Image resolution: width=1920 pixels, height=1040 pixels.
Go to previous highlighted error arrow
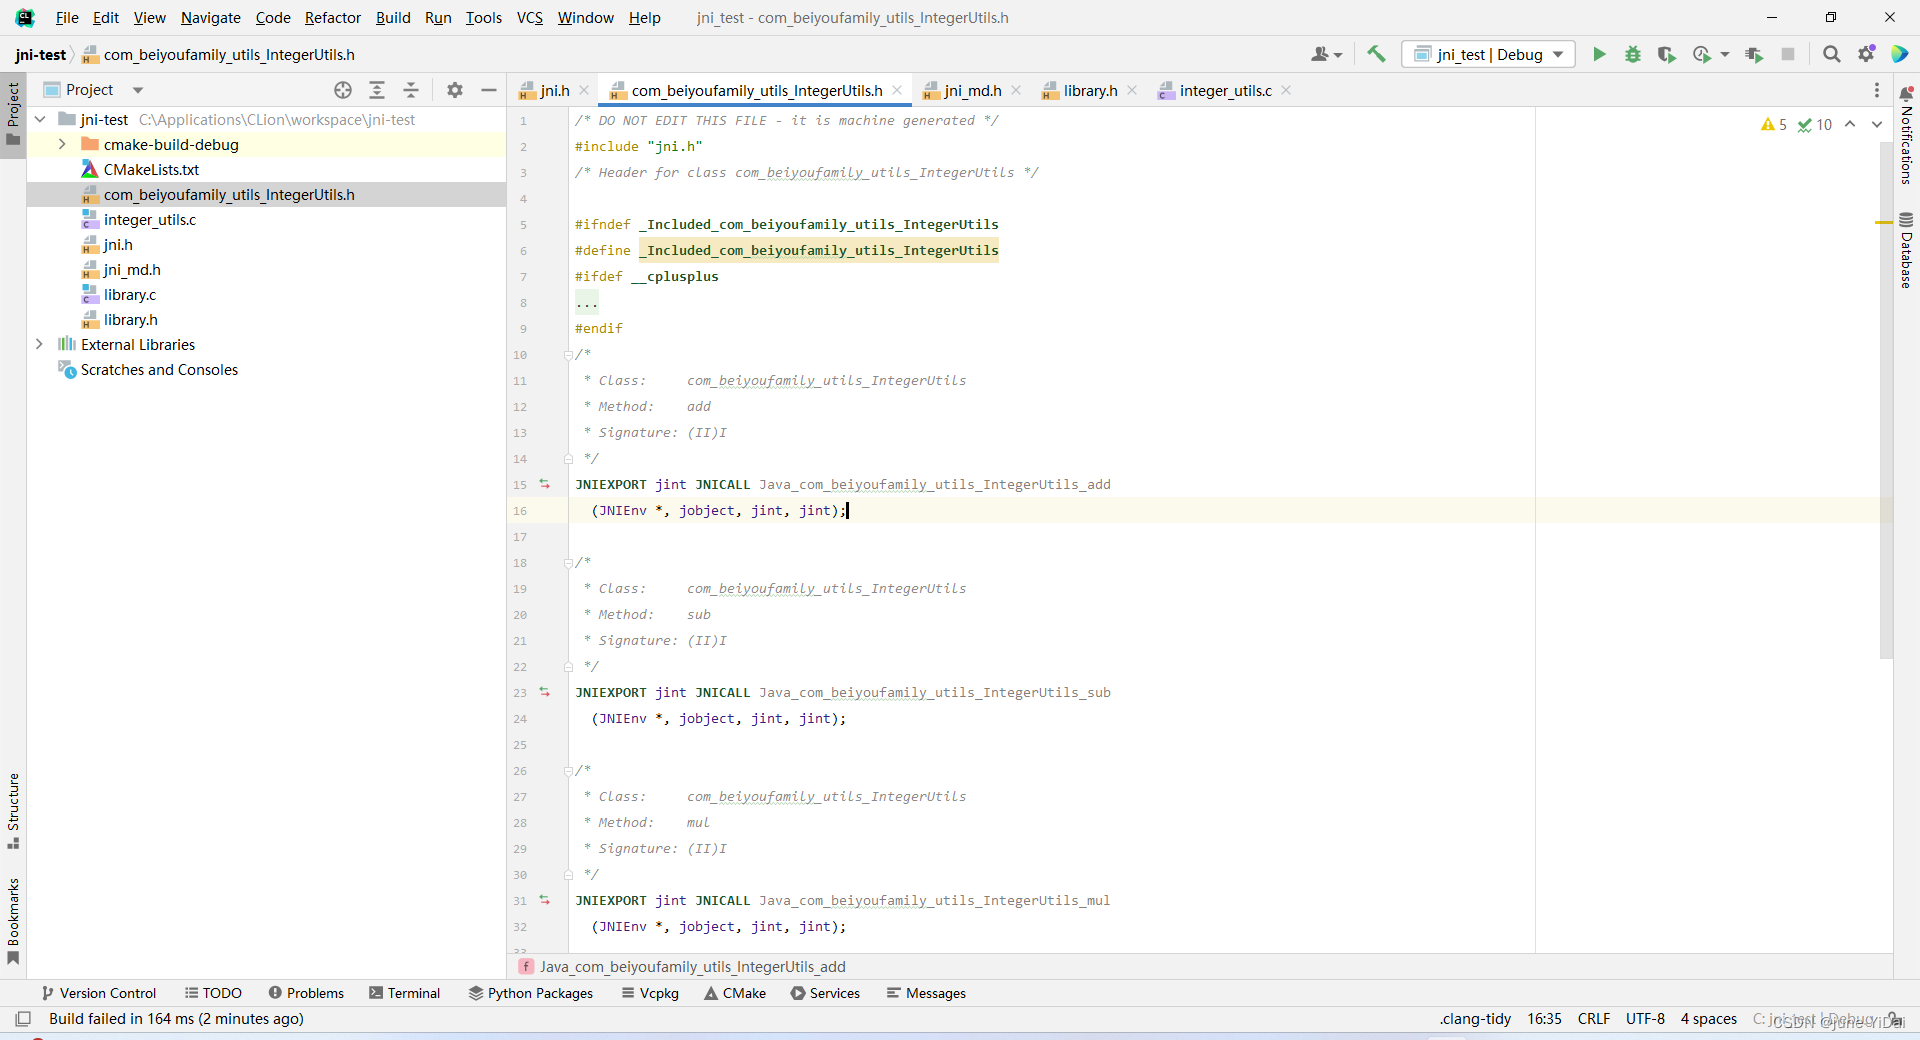(x=1850, y=124)
